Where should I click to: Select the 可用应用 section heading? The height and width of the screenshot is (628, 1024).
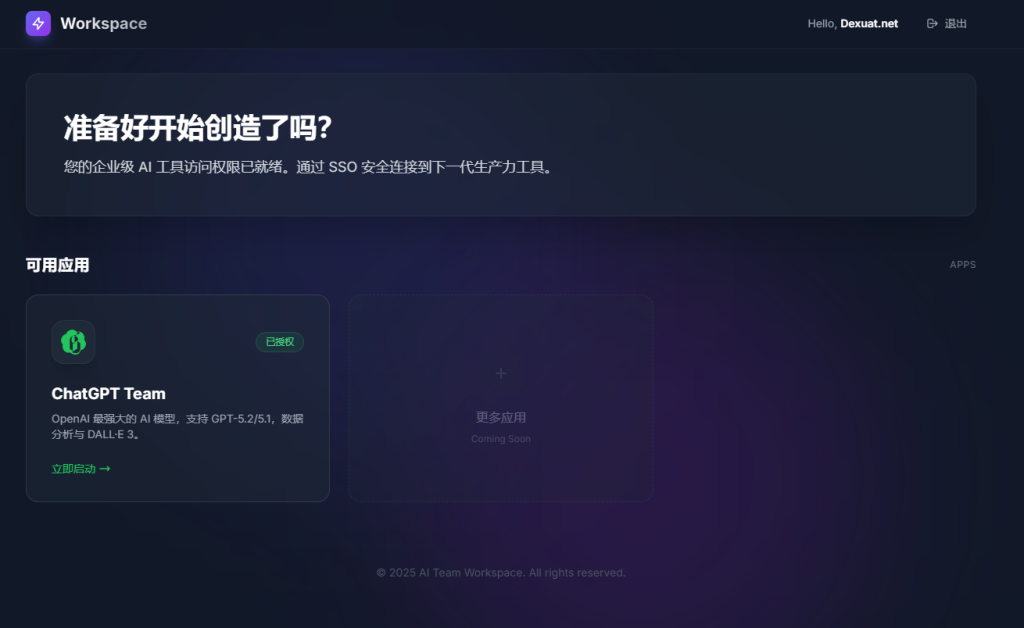[57, 265]
